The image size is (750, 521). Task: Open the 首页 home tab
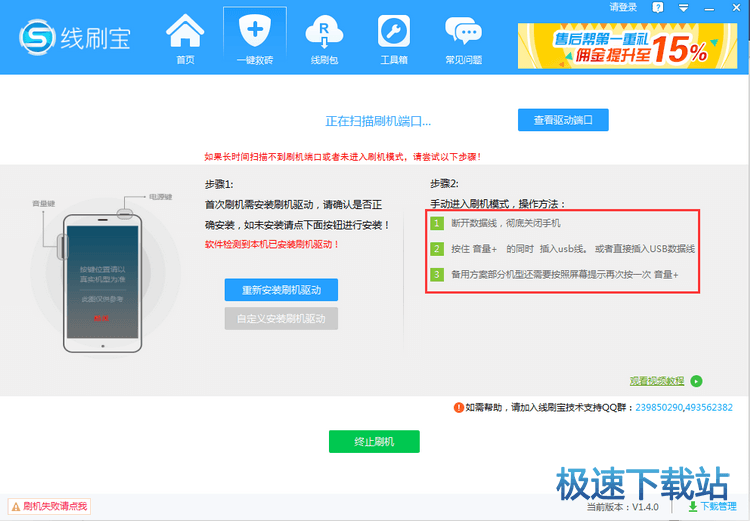pyautogui.click(x=185, y=38)
